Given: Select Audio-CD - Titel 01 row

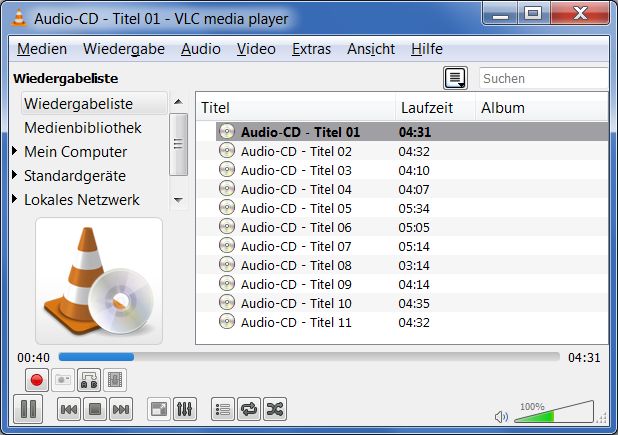Looking at the screenshot, I should (412, 132).
